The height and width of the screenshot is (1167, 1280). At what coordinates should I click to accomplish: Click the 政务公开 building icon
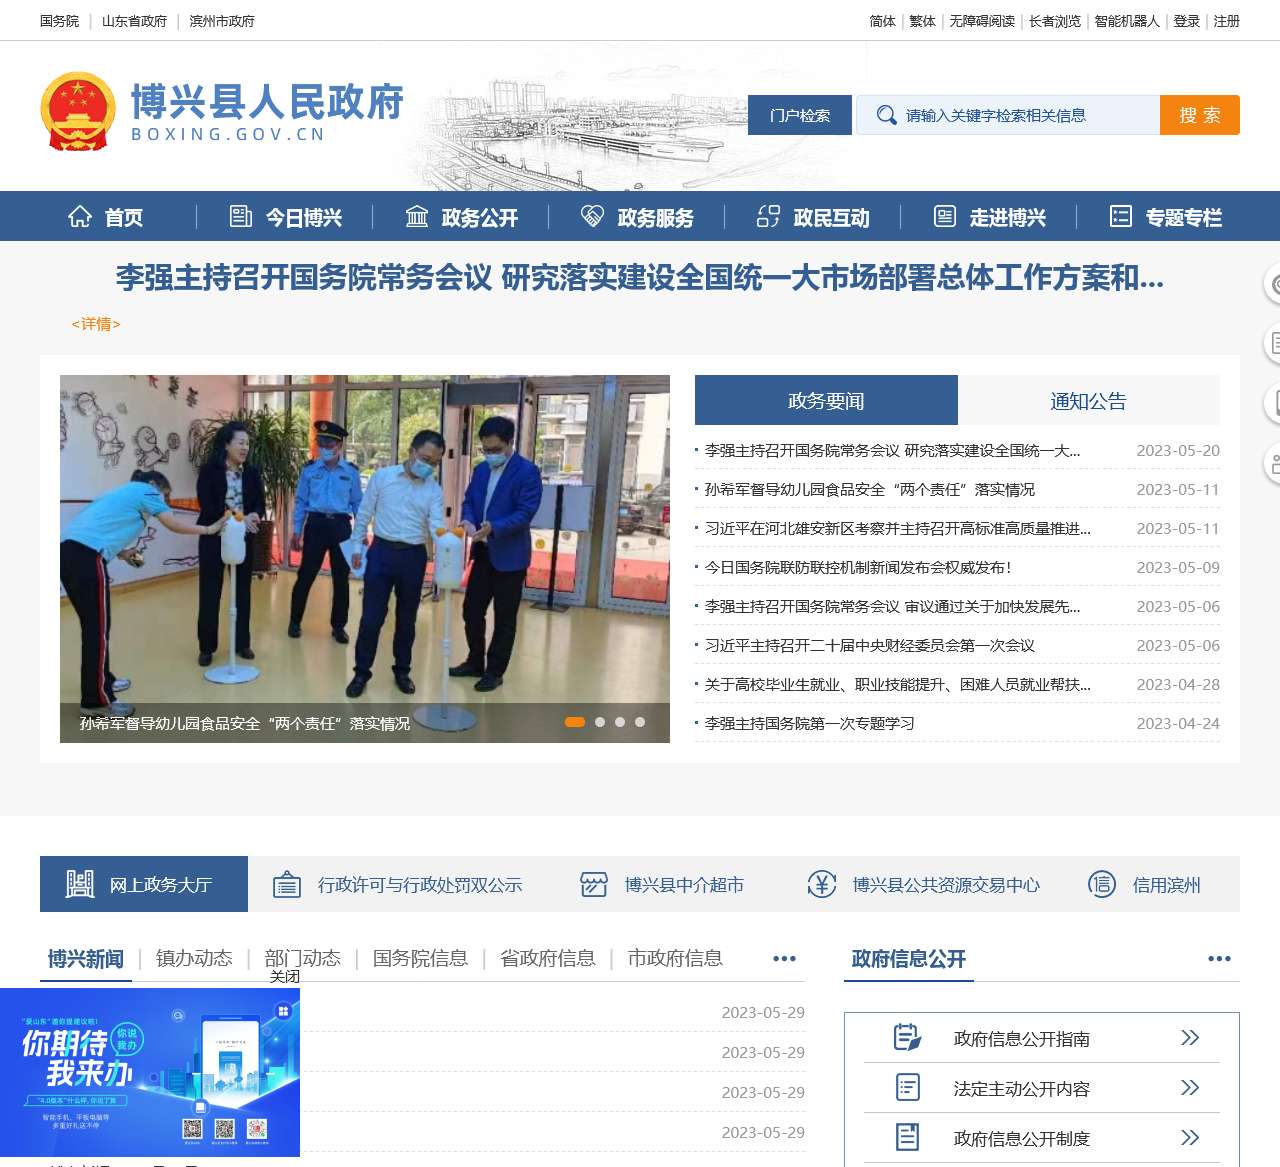(417, 217)
